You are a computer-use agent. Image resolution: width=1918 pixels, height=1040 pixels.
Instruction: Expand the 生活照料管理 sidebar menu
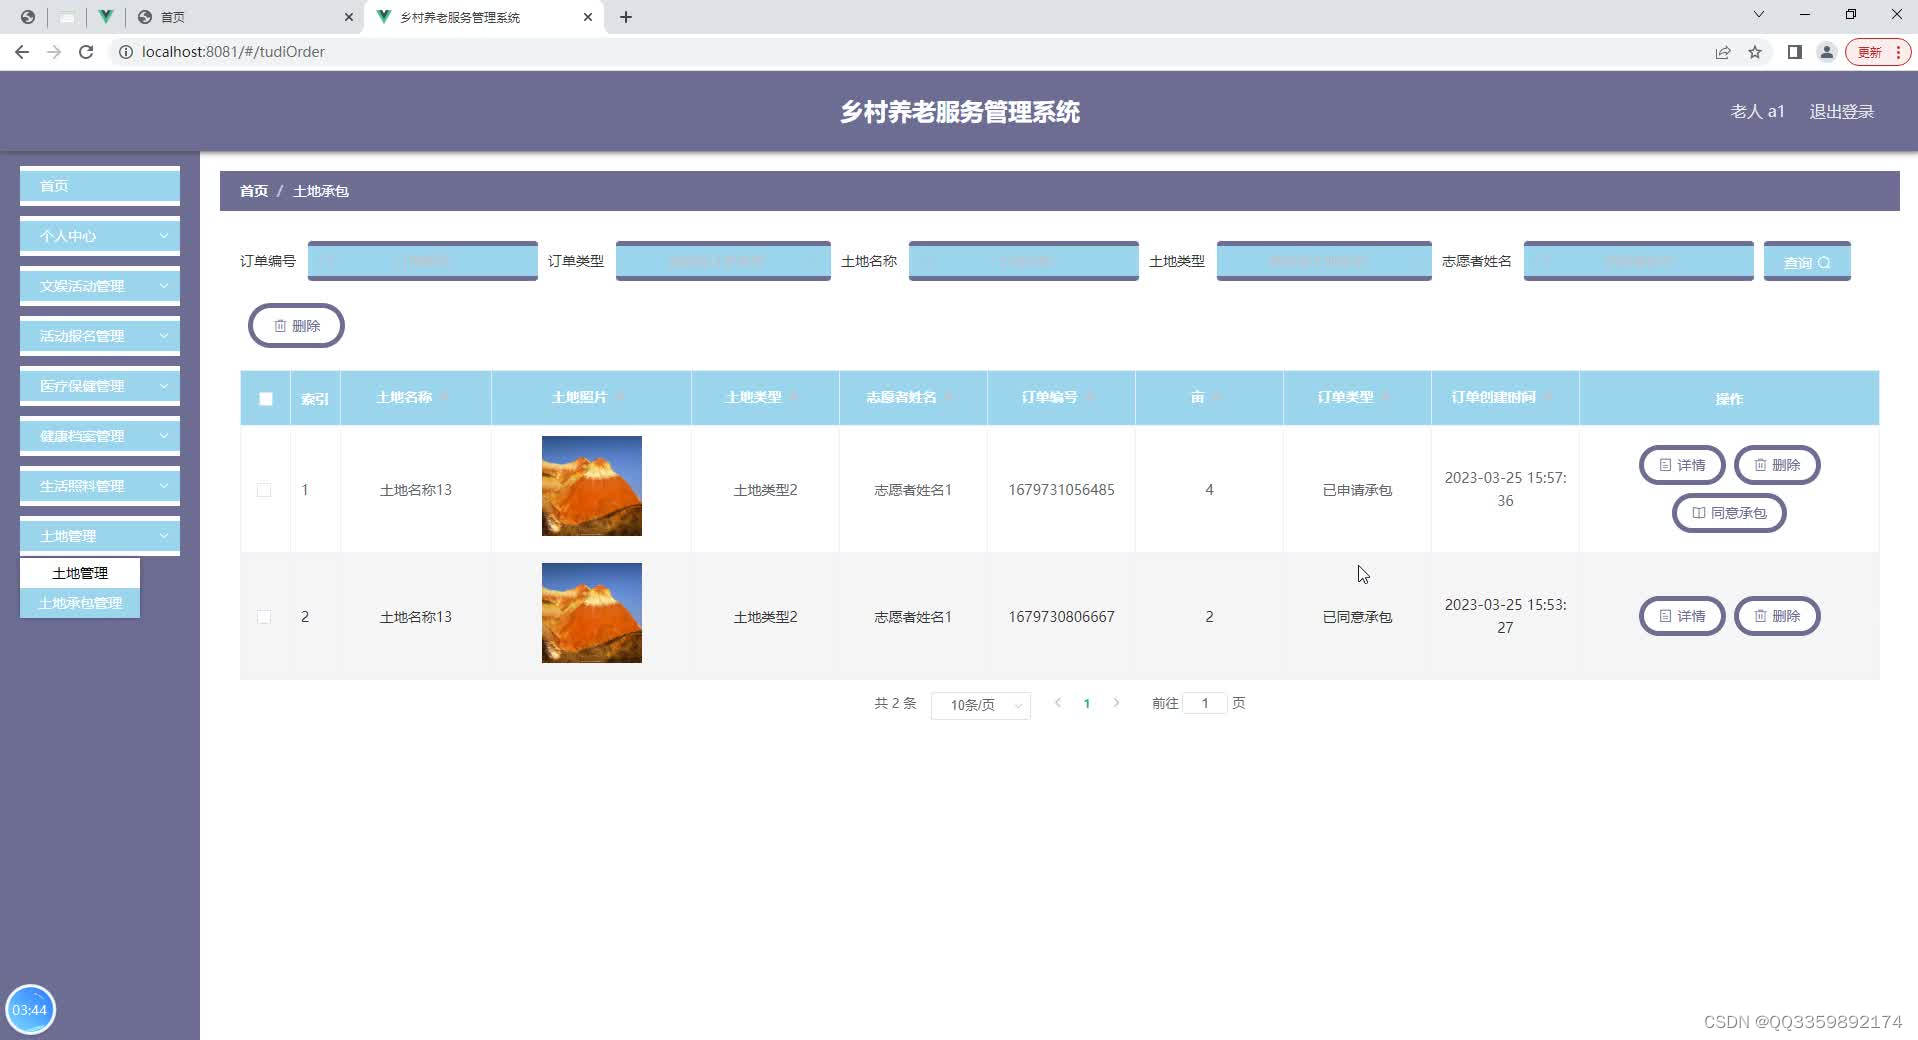pos(100,486)
